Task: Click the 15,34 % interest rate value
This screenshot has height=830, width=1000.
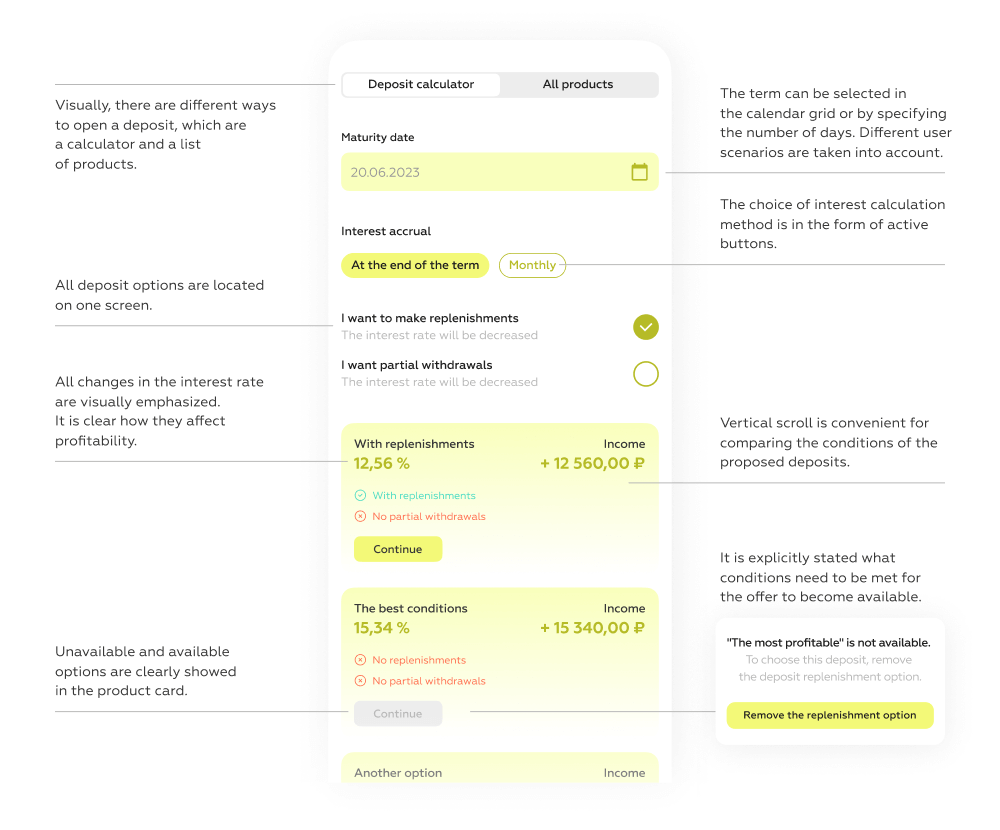Action: pyautogui.click(x=382, y=628)
